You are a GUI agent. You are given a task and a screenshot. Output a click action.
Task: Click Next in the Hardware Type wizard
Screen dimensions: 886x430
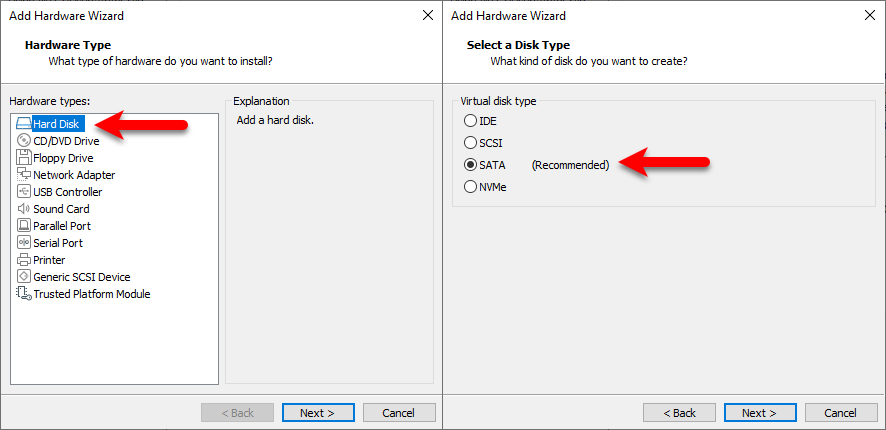tap(318, 412)
